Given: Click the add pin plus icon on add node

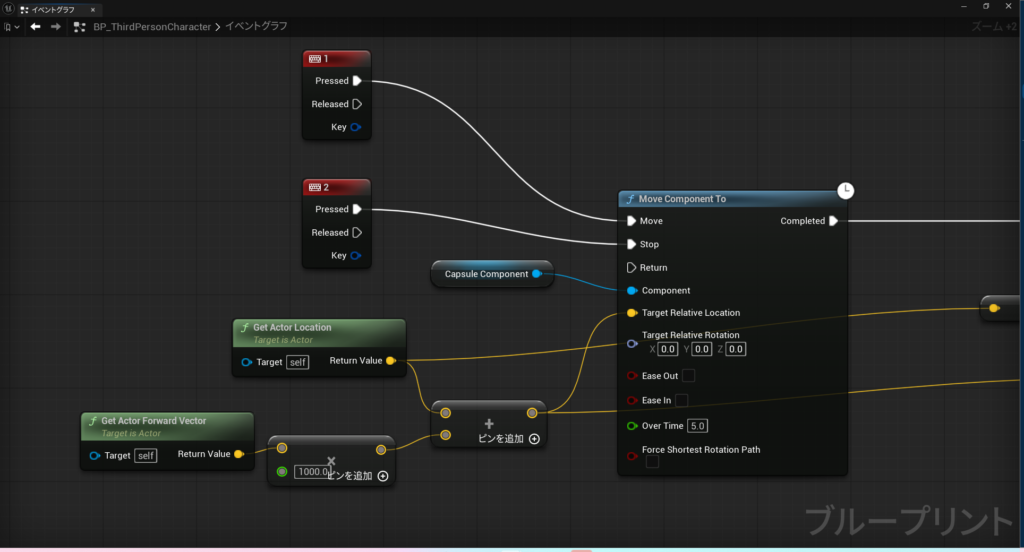Looking at the screenshot, I should coord(534,439).
